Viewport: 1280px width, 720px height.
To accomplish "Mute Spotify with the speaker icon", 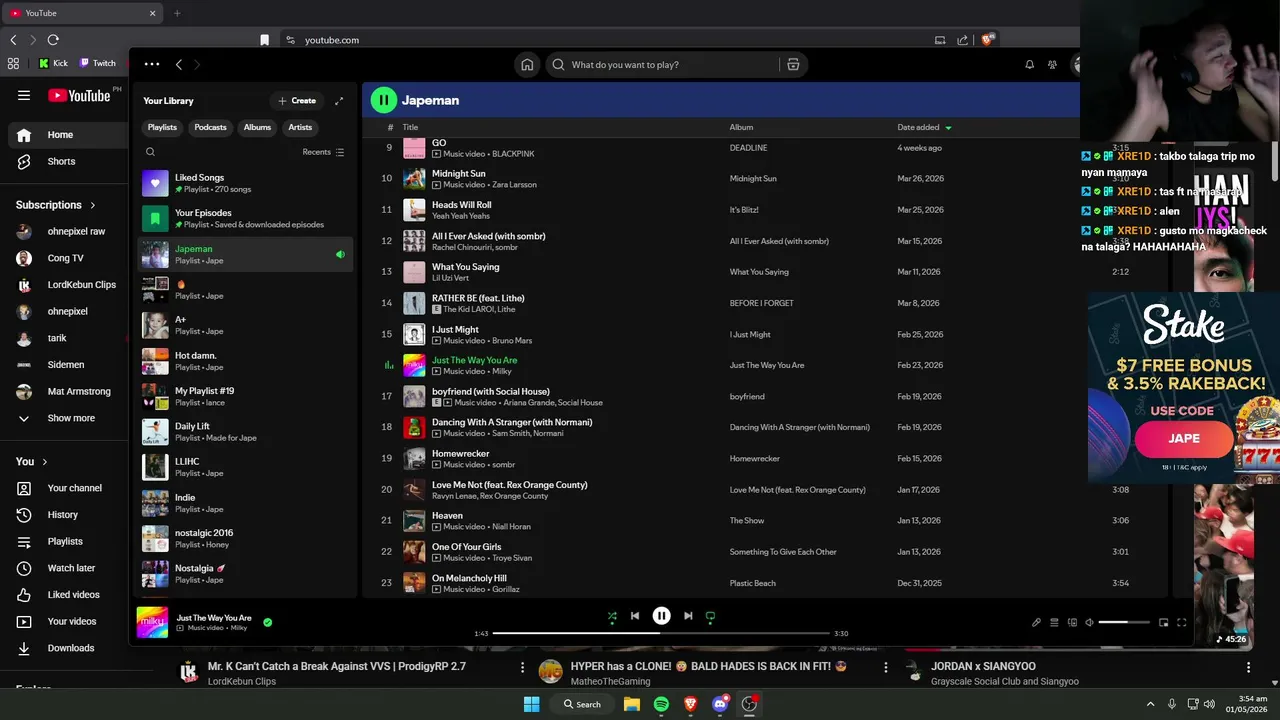I will tap(1090, 622).
